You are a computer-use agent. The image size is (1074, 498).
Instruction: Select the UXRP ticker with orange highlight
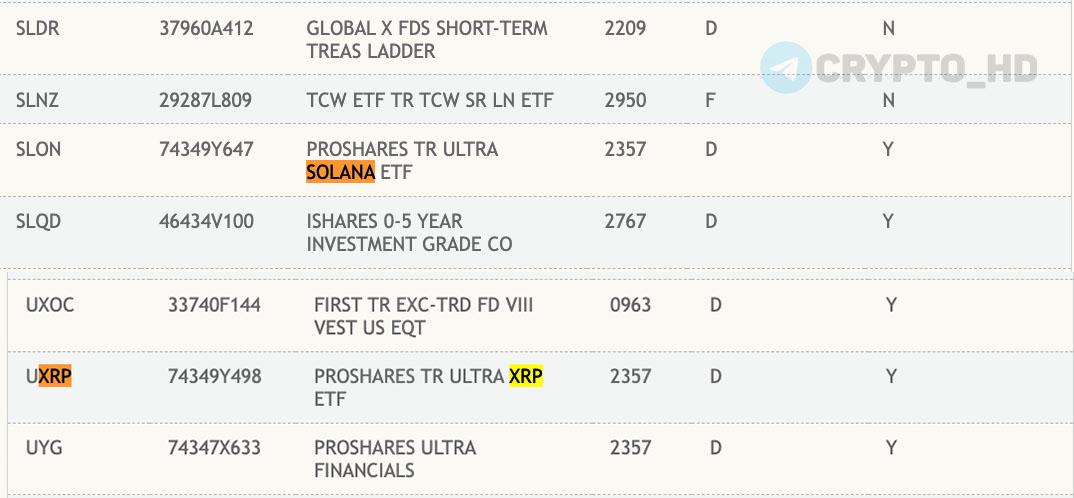(49, 376)
